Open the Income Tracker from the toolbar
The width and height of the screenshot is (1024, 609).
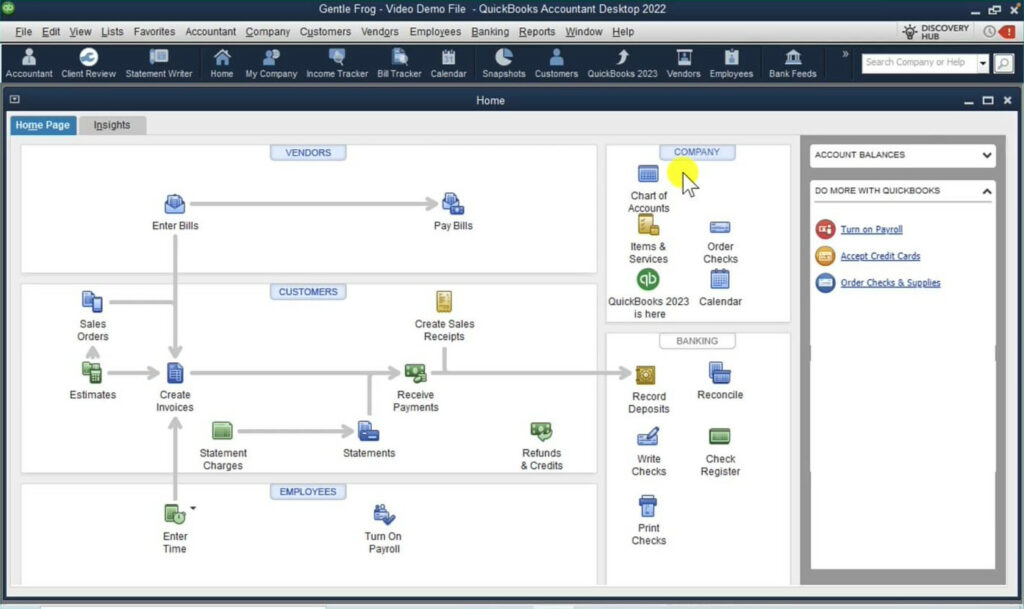pyautogui.click(x=337, y=60)
